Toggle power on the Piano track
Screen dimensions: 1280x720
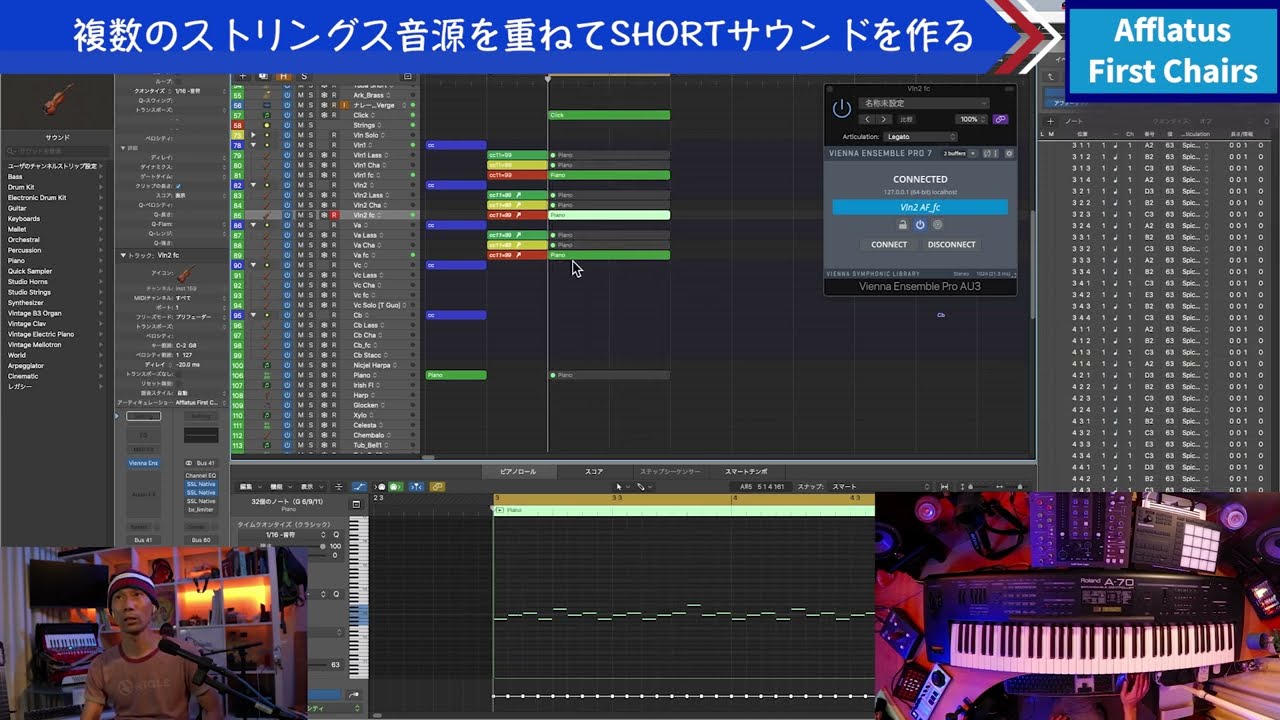point(287,375)
